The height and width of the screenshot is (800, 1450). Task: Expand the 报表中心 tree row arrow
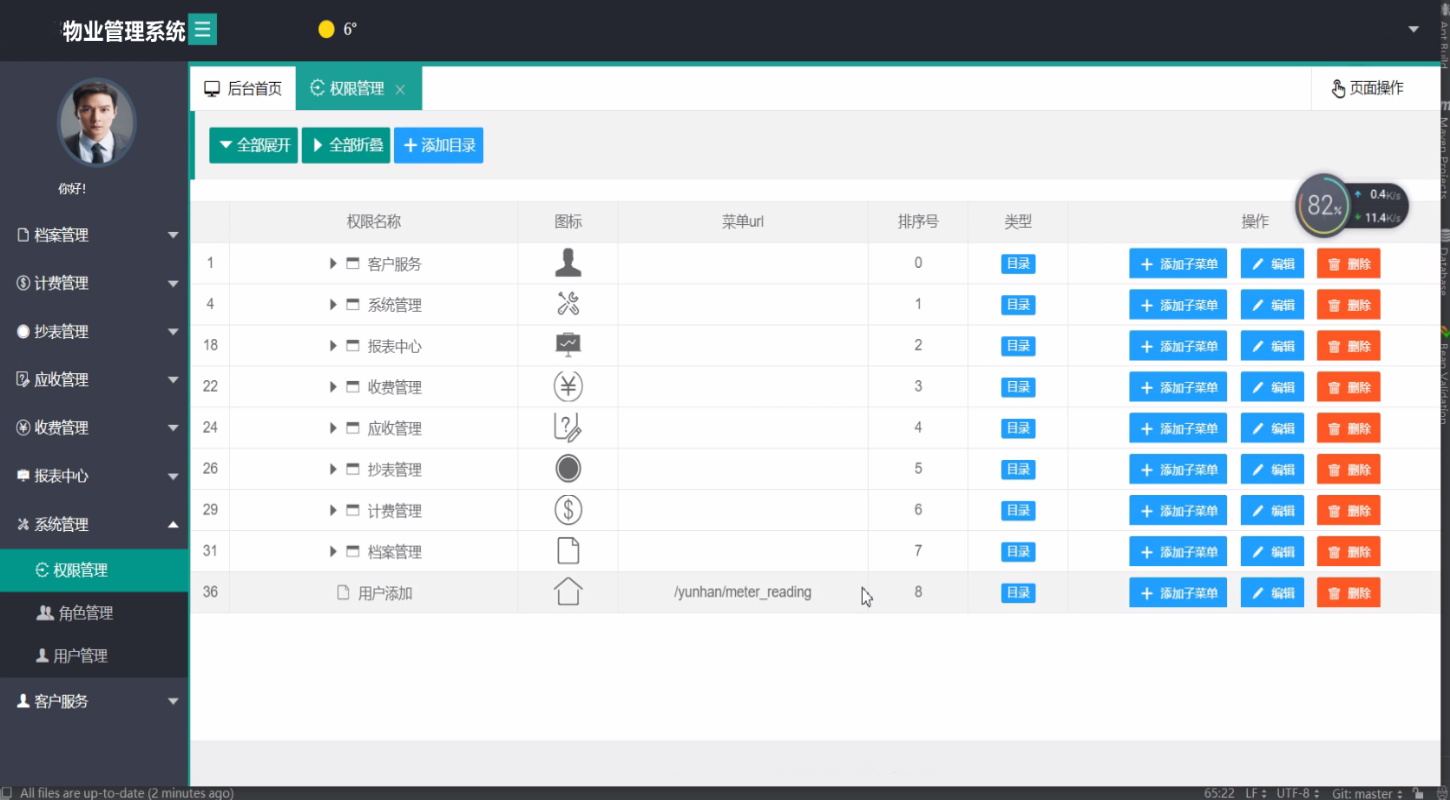333,346
